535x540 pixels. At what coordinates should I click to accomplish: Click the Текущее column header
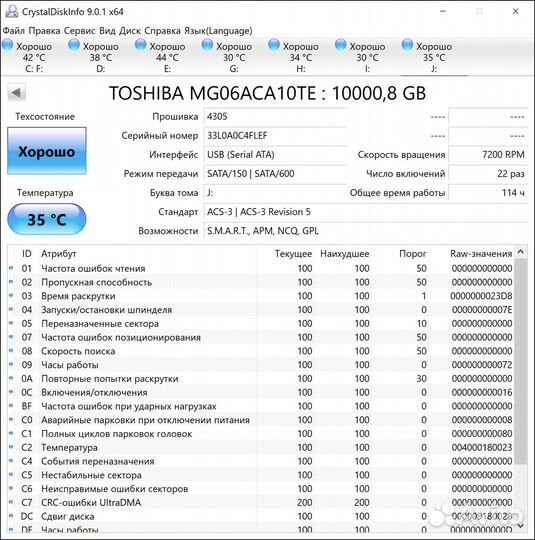click(293, 254)
